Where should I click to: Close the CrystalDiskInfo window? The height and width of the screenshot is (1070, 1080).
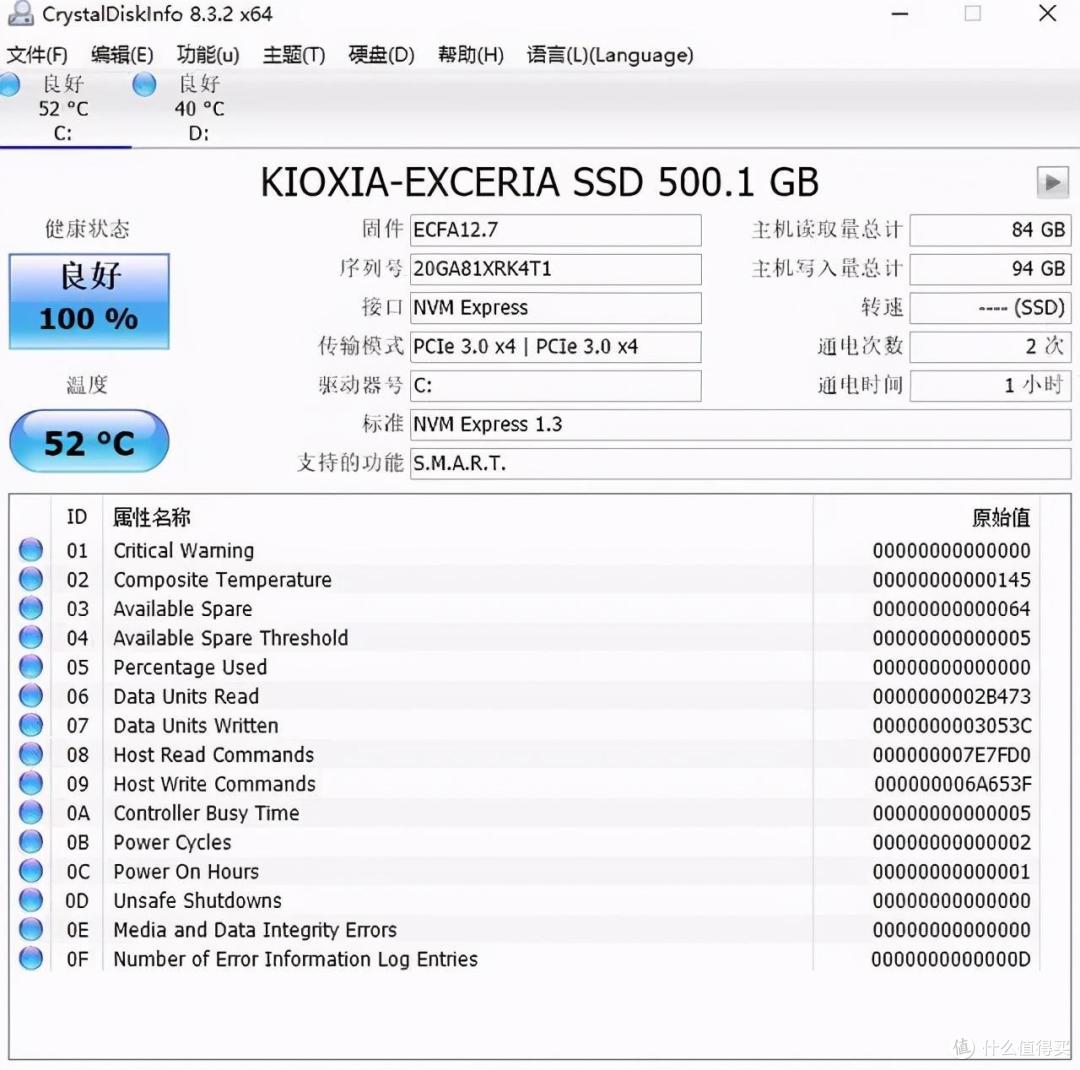[x=1048, y=13]
